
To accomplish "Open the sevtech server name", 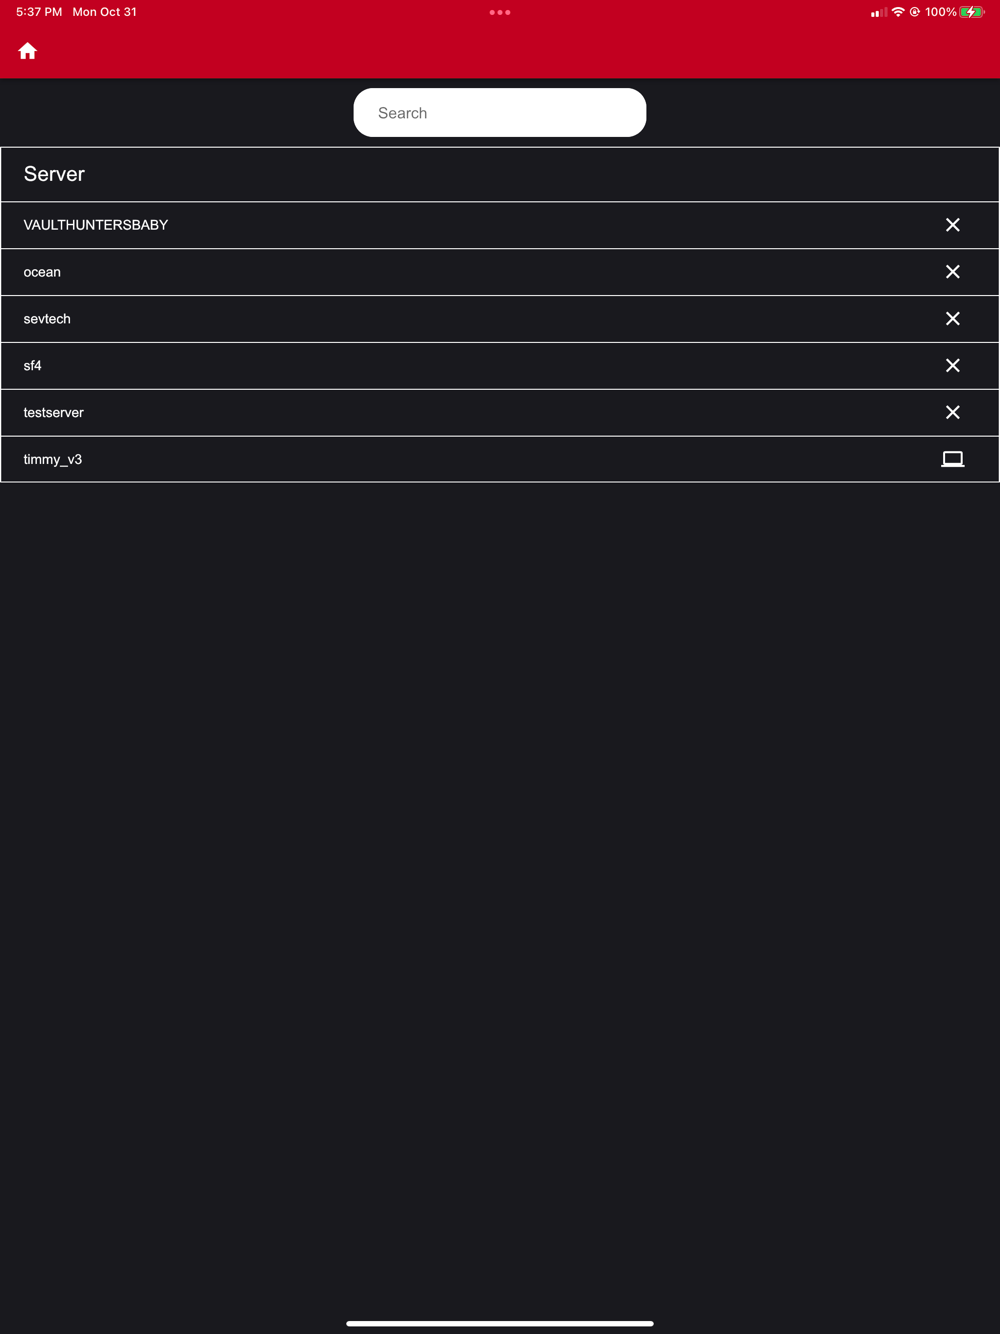I will [47, 319].
